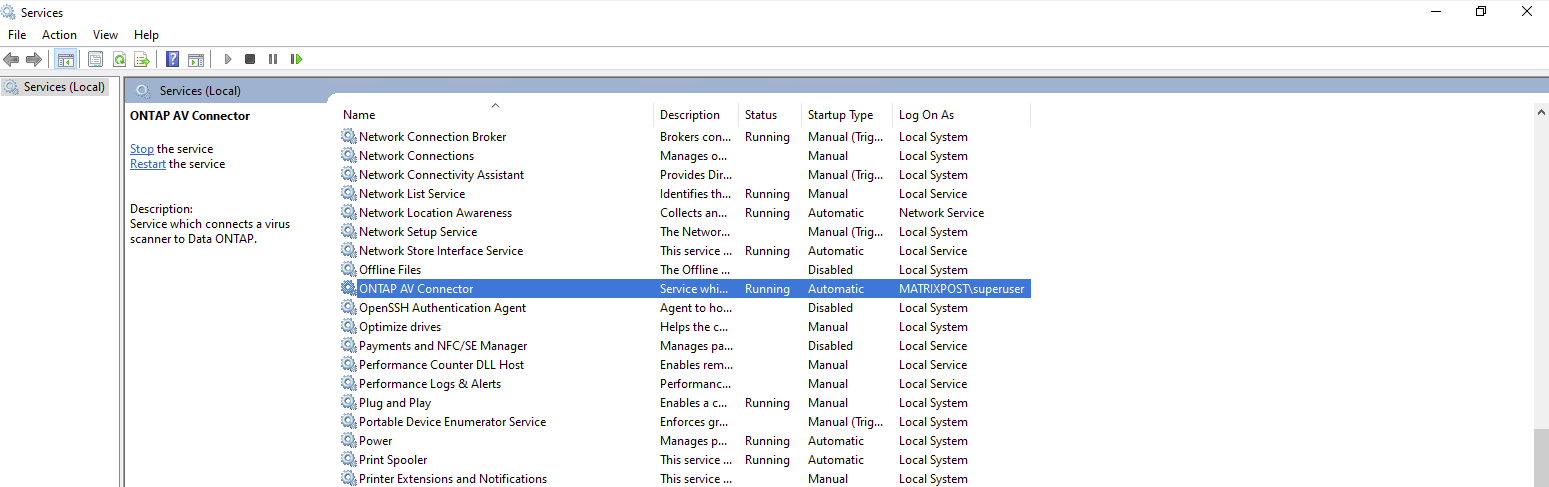Click the blue Help toolbar icon
This screenshot has width=1549, height=487.
[173, 60]
